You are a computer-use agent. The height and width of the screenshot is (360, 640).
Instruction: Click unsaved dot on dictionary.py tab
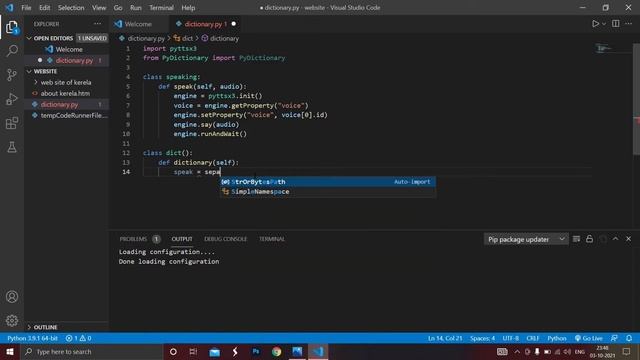[233, 24]
